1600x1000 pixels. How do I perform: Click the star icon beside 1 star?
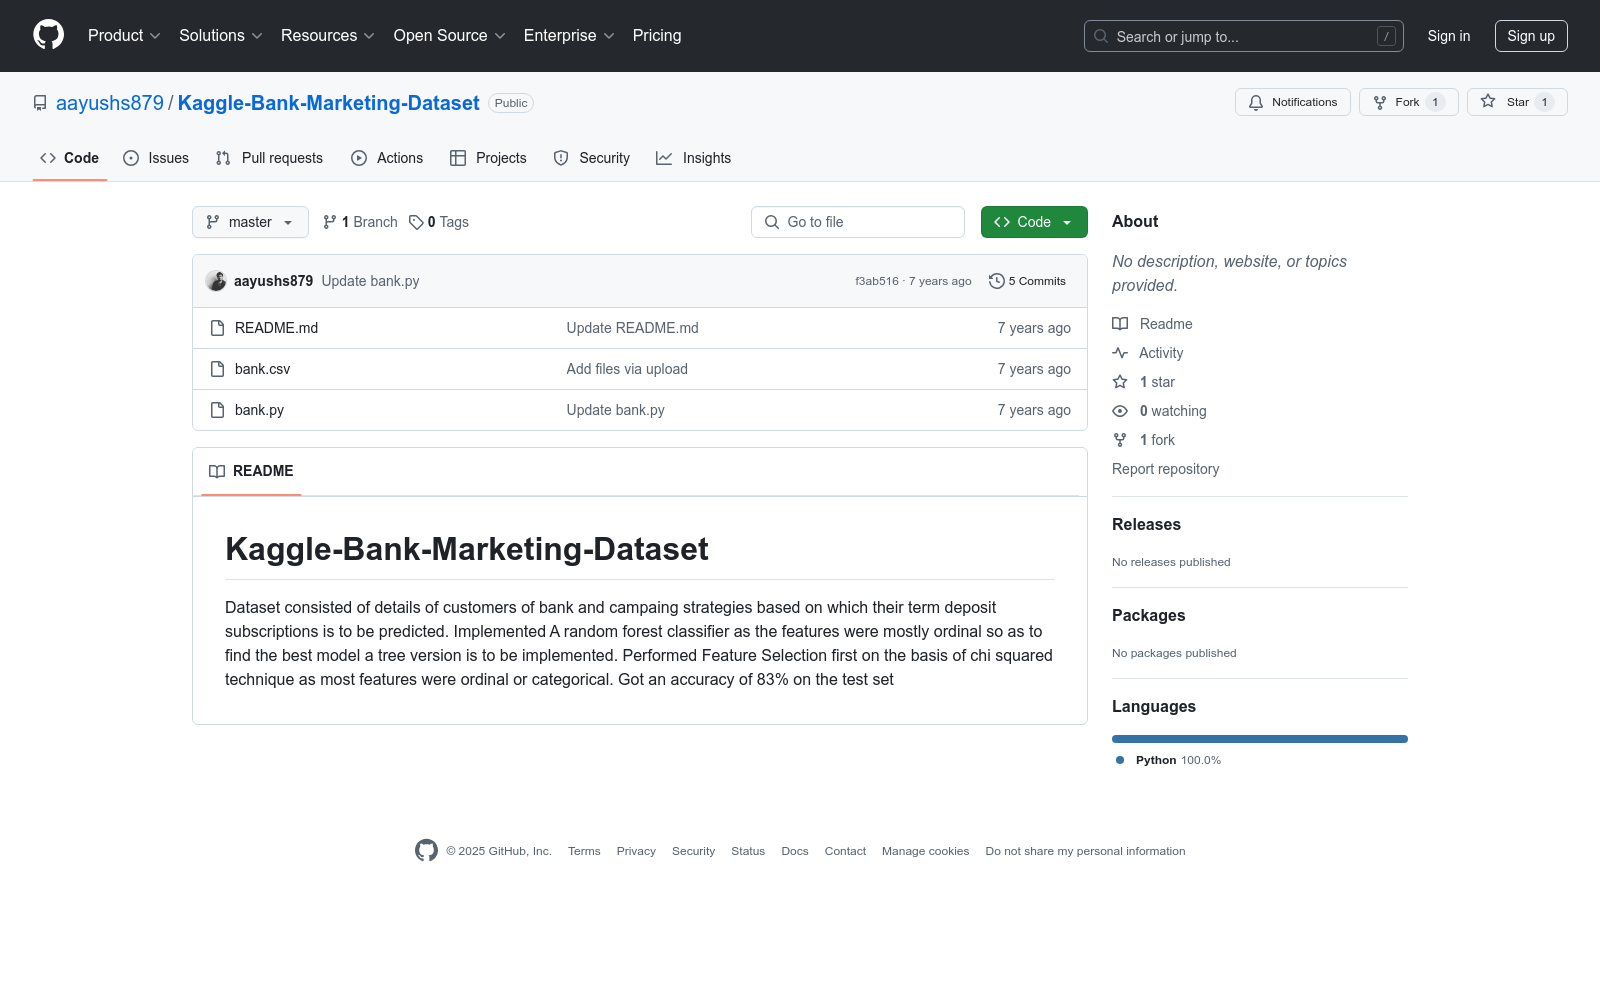pos(1120,382)
